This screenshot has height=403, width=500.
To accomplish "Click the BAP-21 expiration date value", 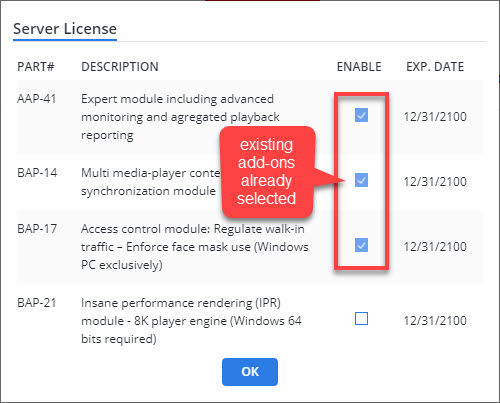I will click(x=435, y=321).
